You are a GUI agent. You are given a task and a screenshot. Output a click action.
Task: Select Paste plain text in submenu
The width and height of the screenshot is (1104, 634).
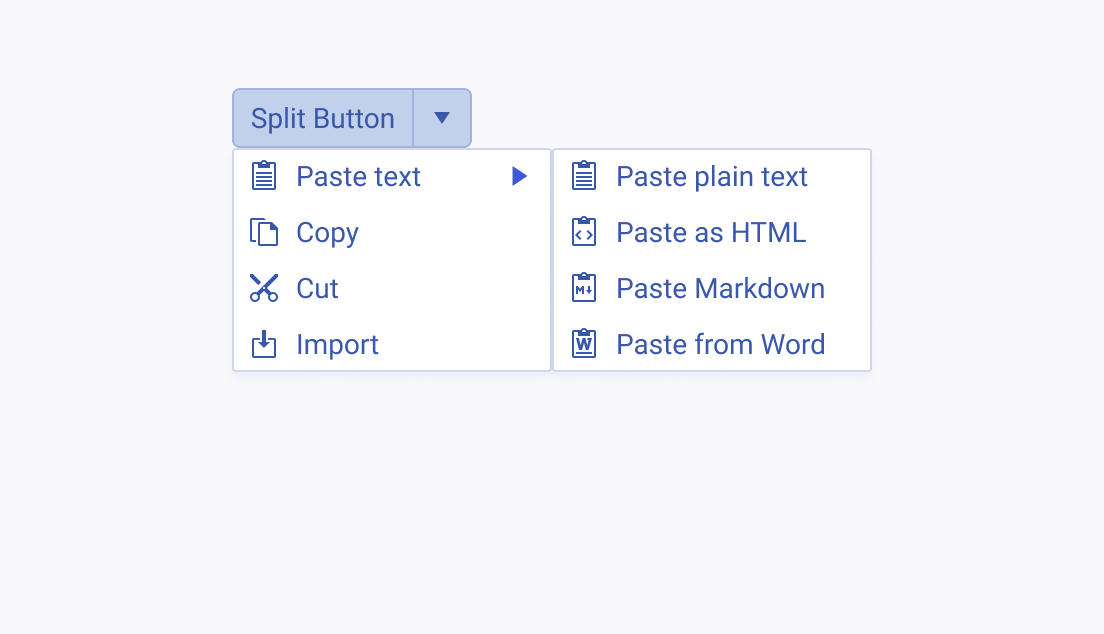[x=712, y=176]
